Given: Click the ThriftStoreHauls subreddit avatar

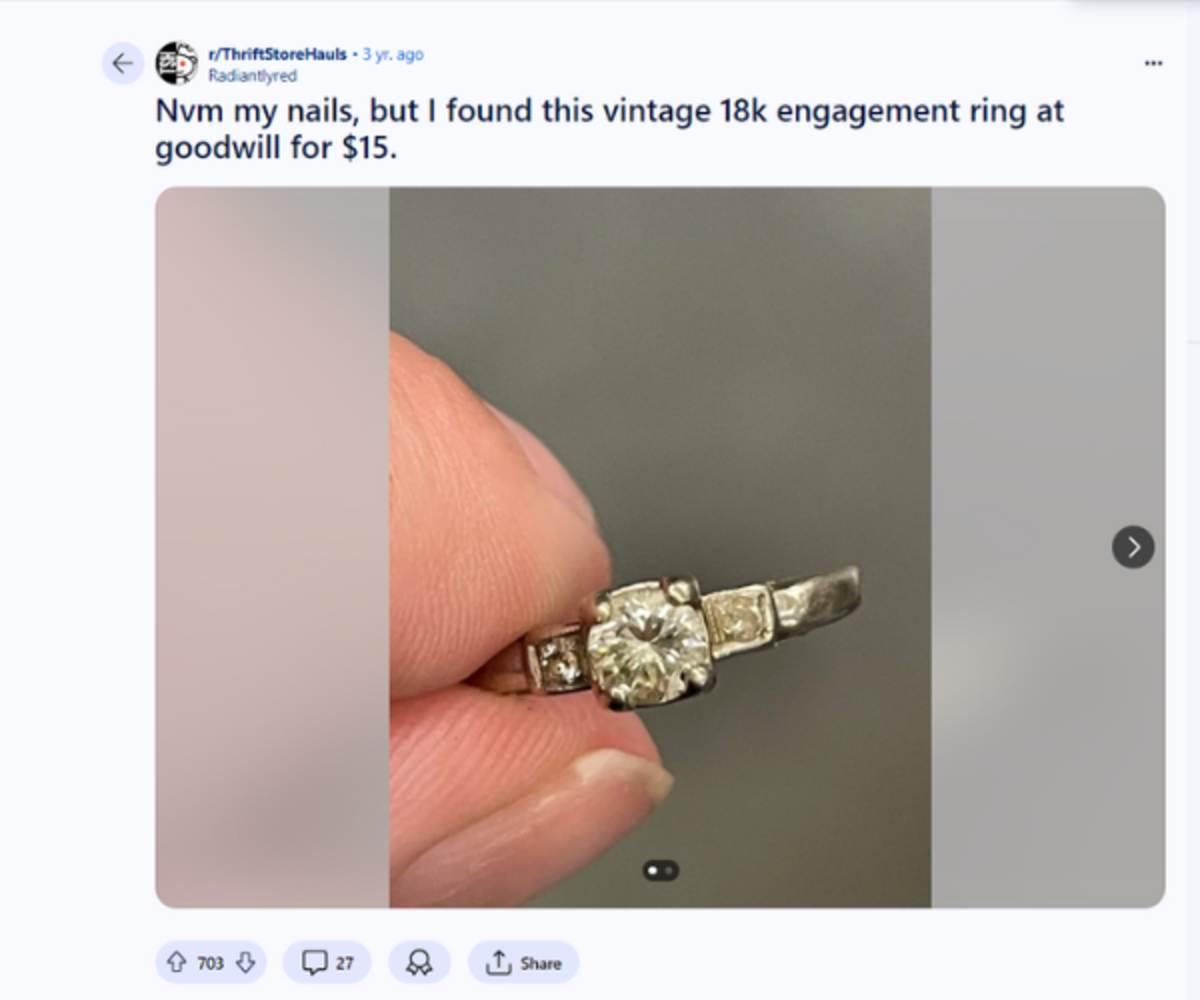Looking at the screenshot, I should coord(177,63).
